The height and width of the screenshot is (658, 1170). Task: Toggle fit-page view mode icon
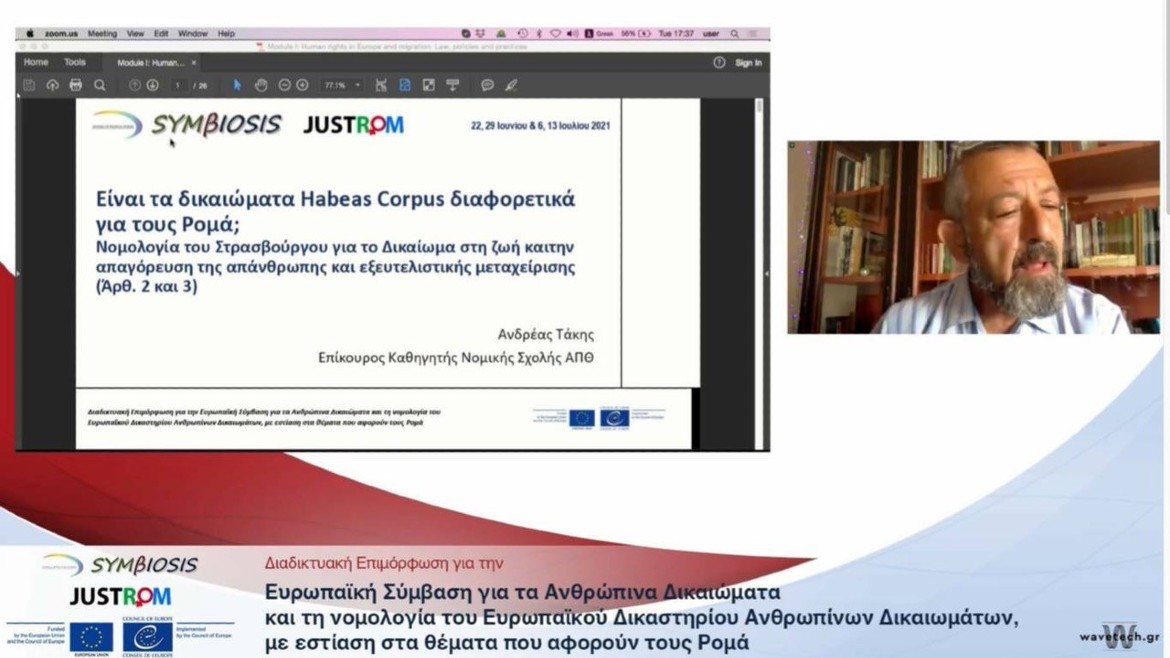point(405,86)
